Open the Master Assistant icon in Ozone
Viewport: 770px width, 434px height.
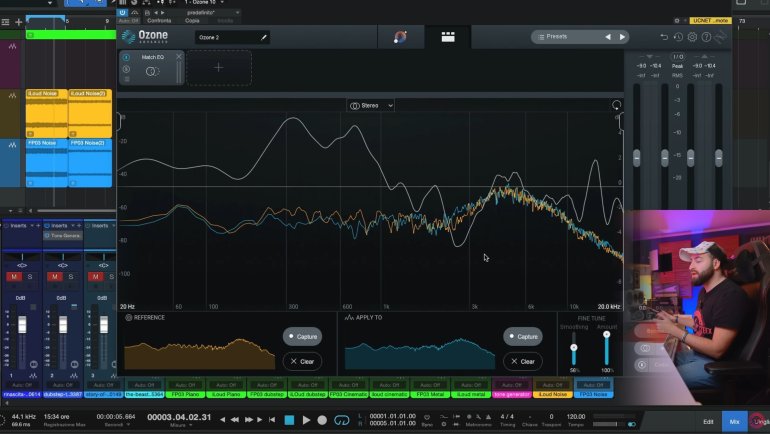(x=400, y=37)
